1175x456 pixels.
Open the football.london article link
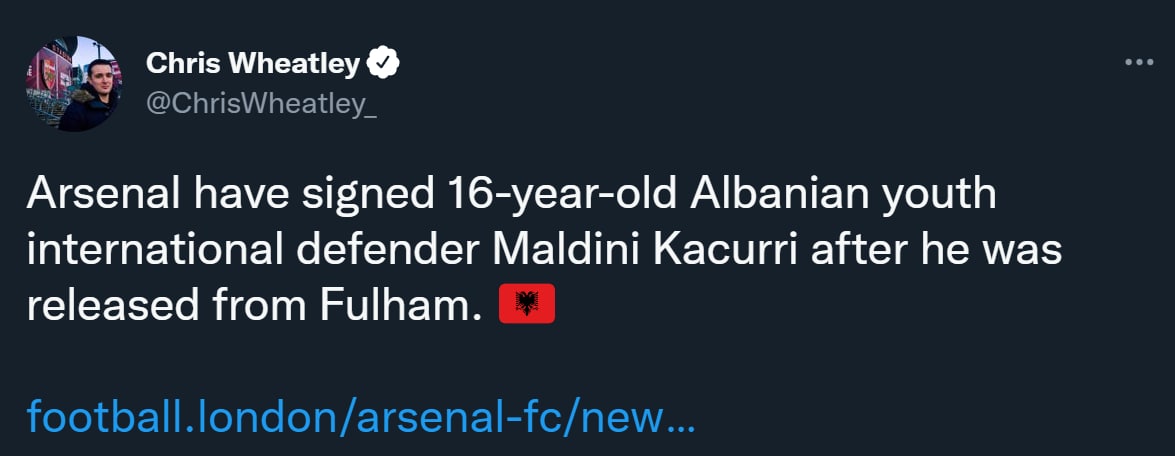click(360, 416)
